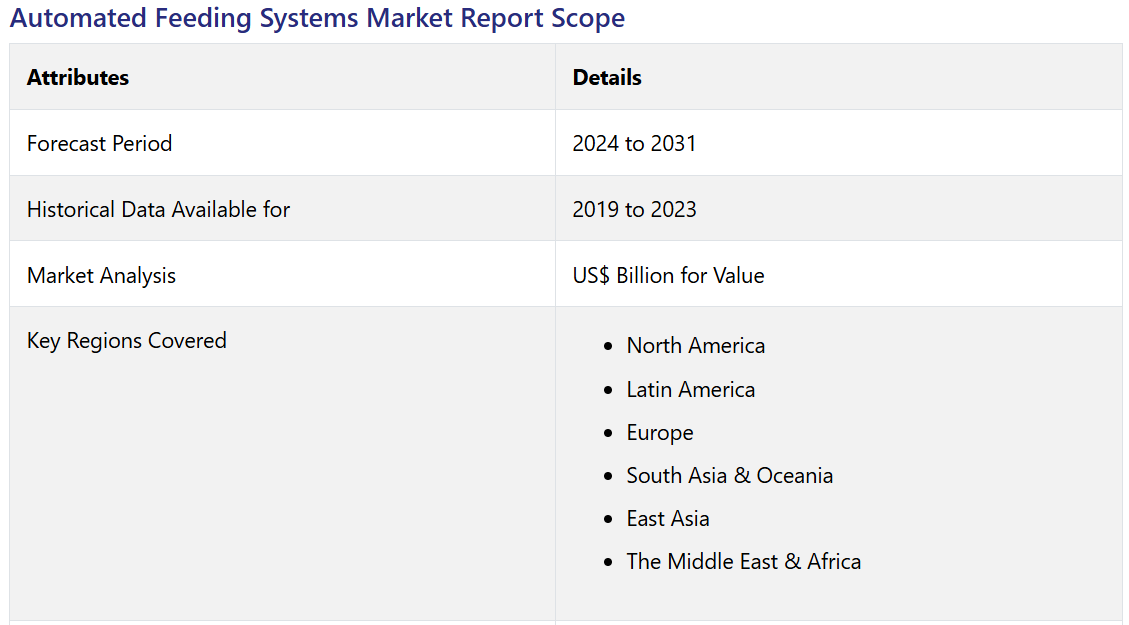Click The Middle East & Africa entry
Image resolution: width=1129 pixels, height=625 pixels.
[743, 561]
